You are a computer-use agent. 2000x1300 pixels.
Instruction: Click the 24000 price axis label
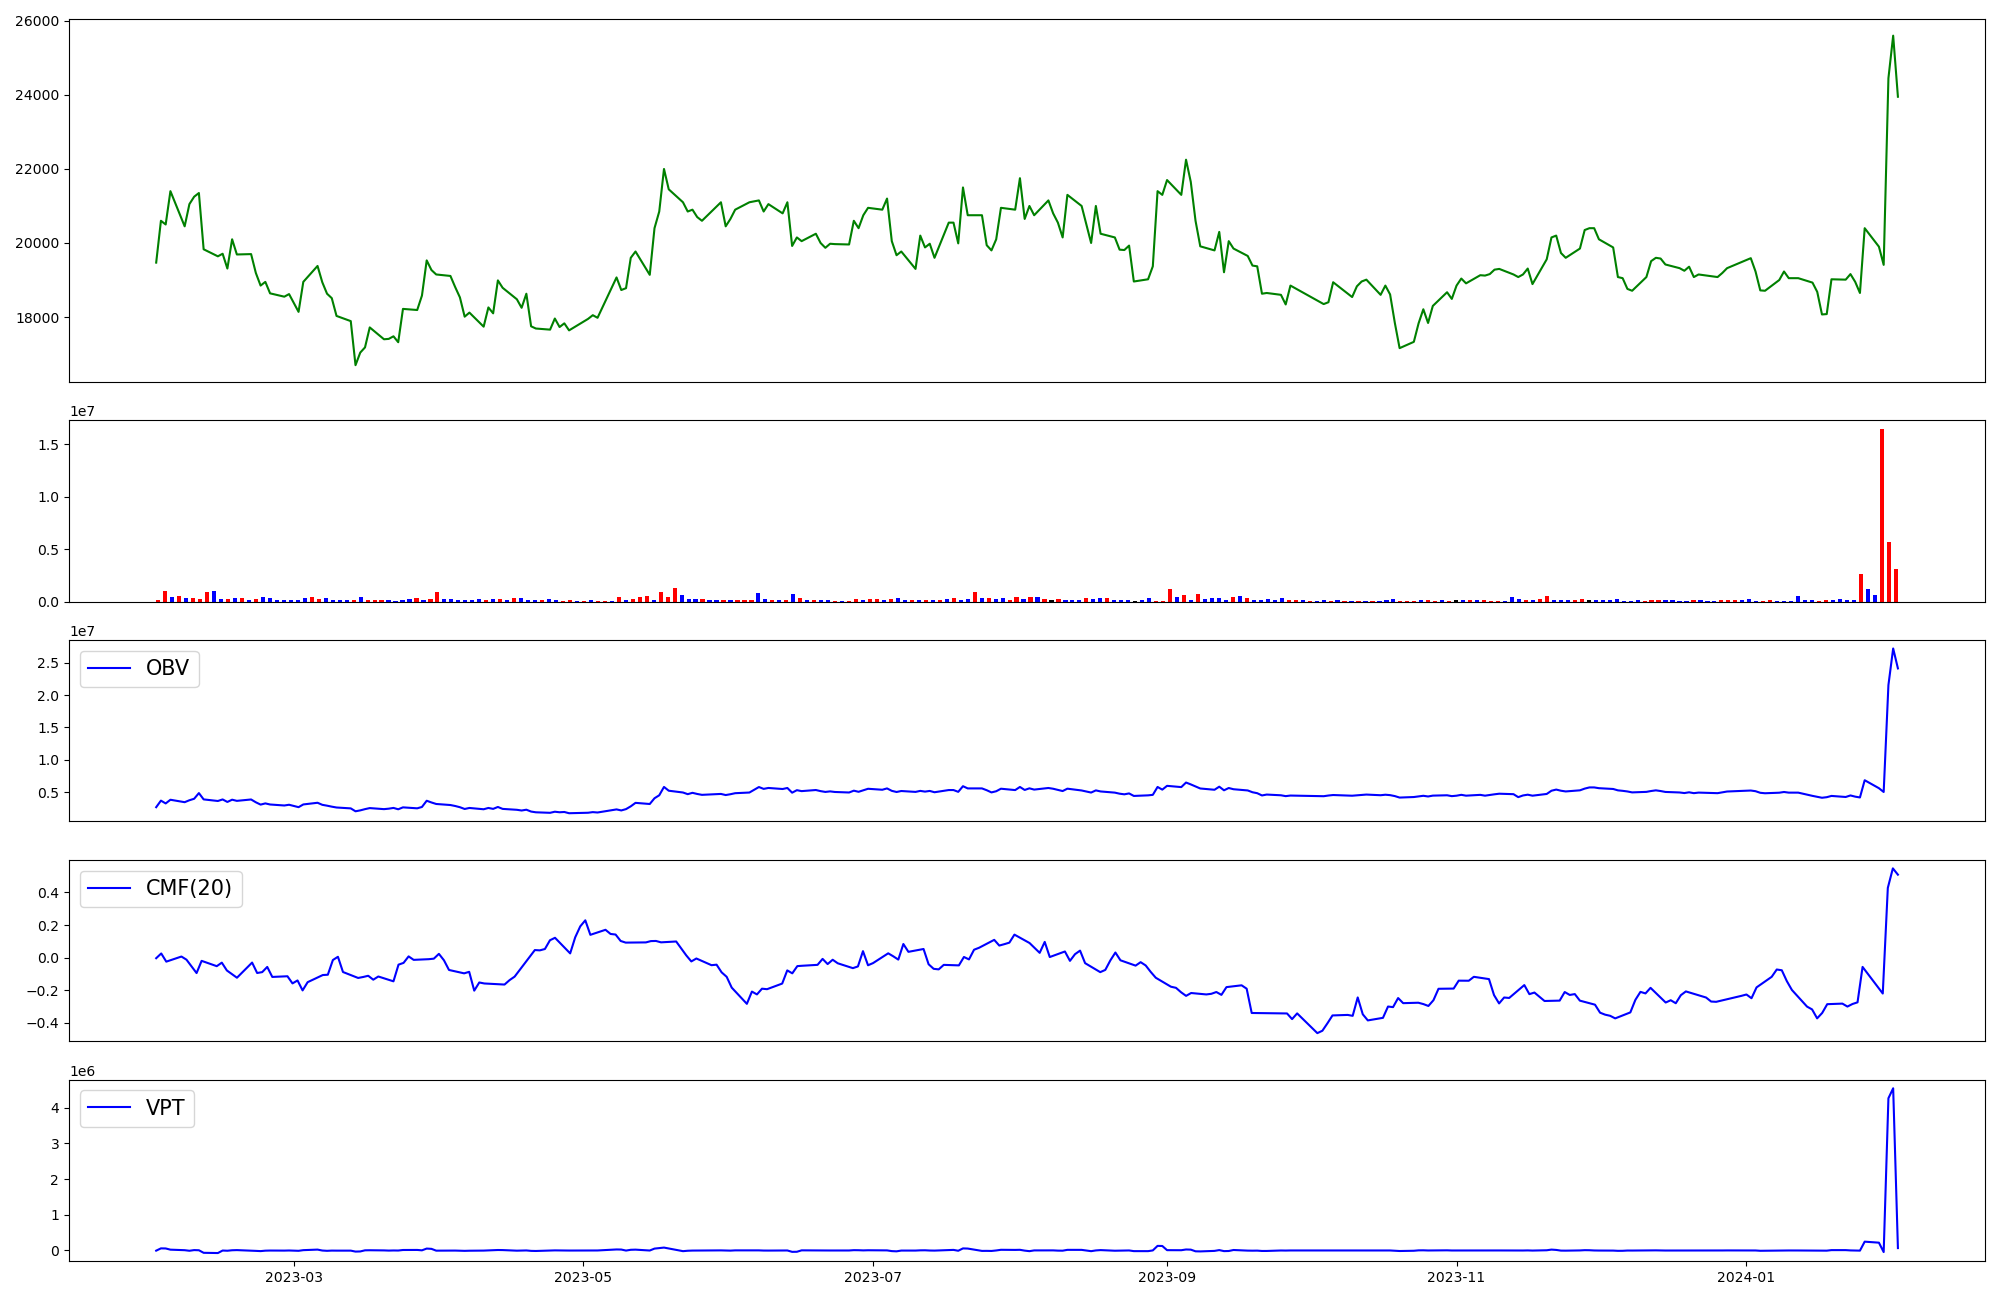tap(36, 95)
